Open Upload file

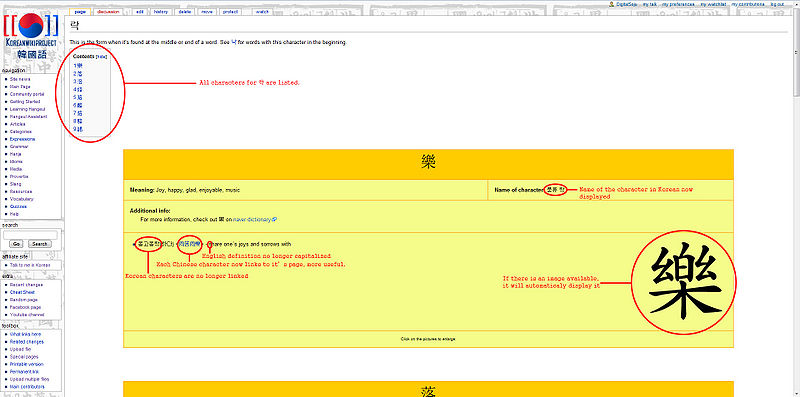coord(21,349)
